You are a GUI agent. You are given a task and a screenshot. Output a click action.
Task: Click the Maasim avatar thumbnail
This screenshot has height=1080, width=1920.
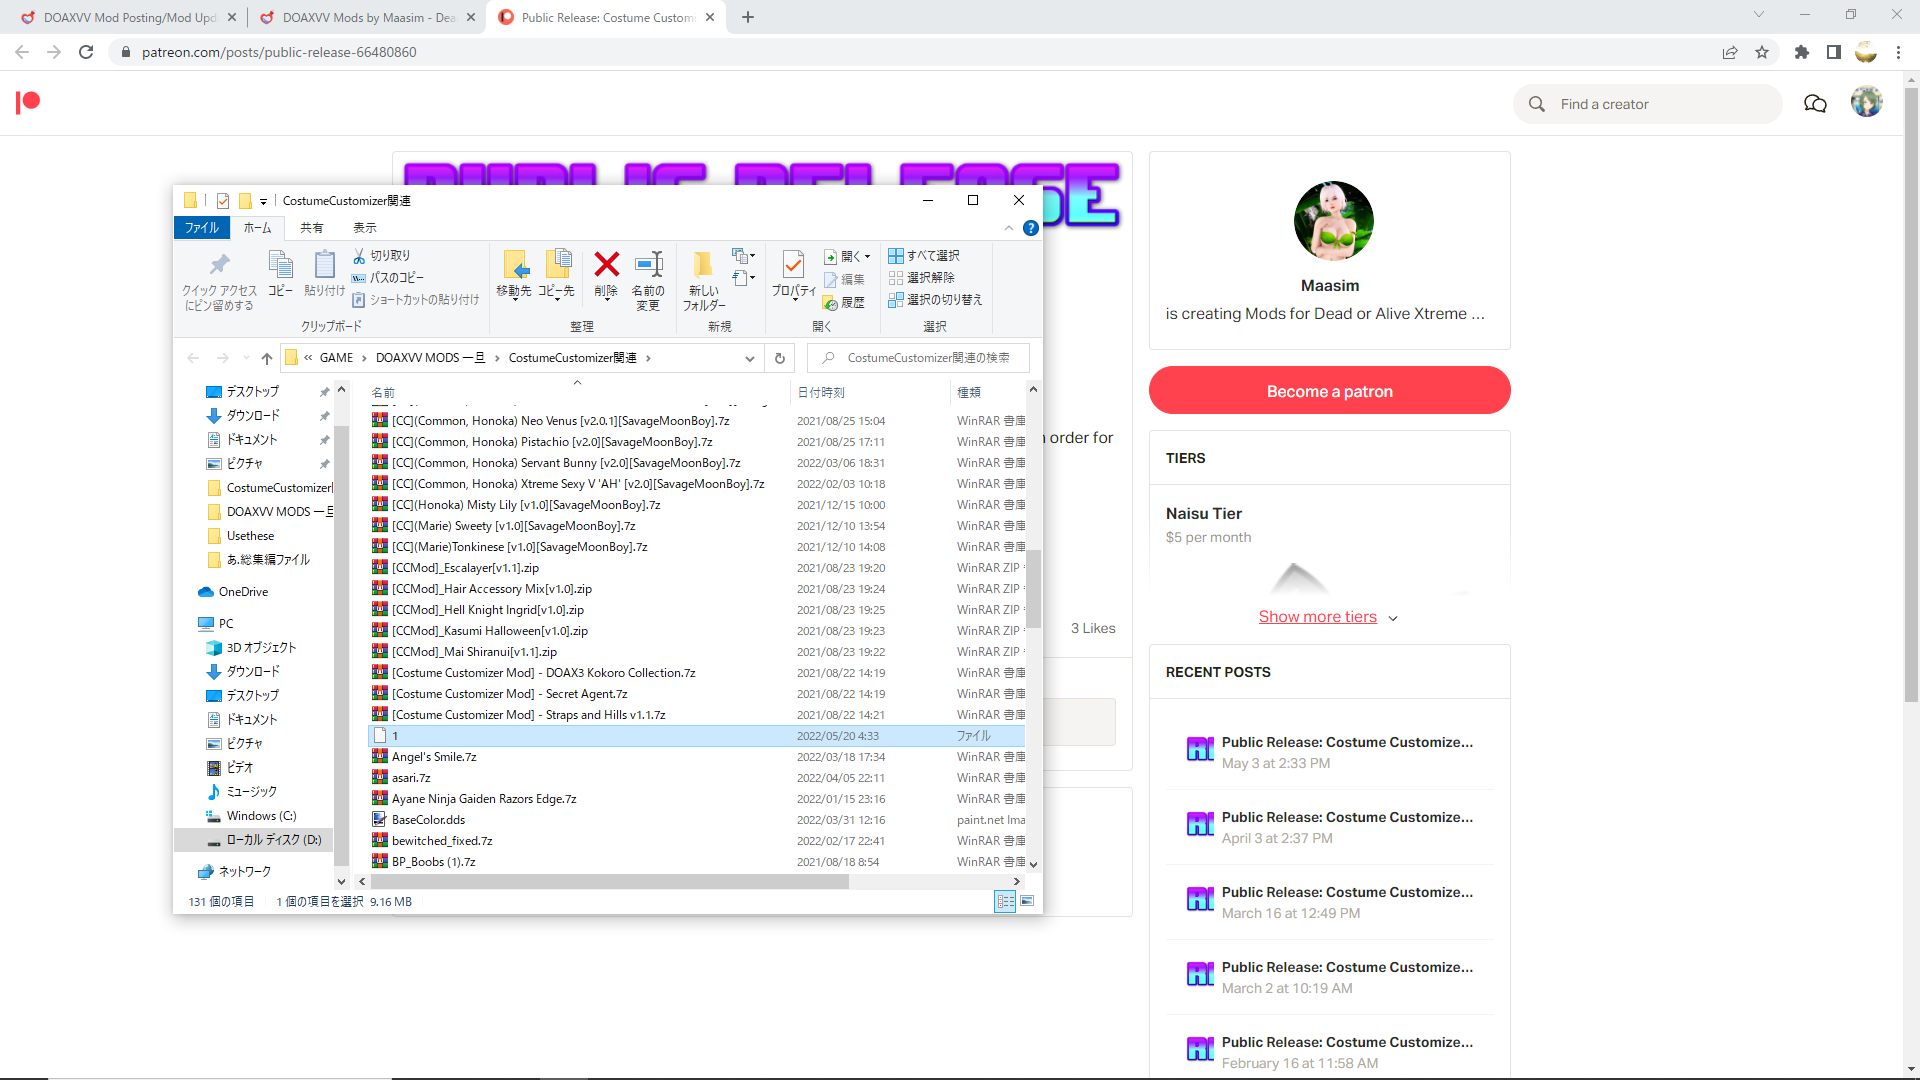coord(1333,221)
